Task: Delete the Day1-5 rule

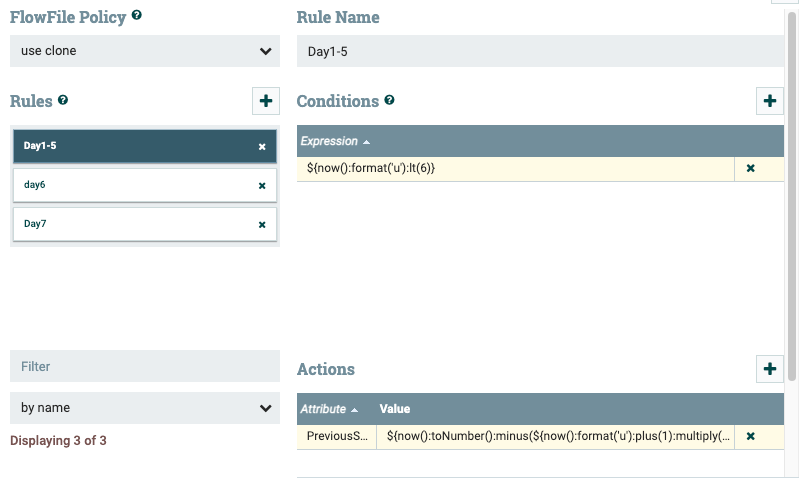Action: point(262,147)
